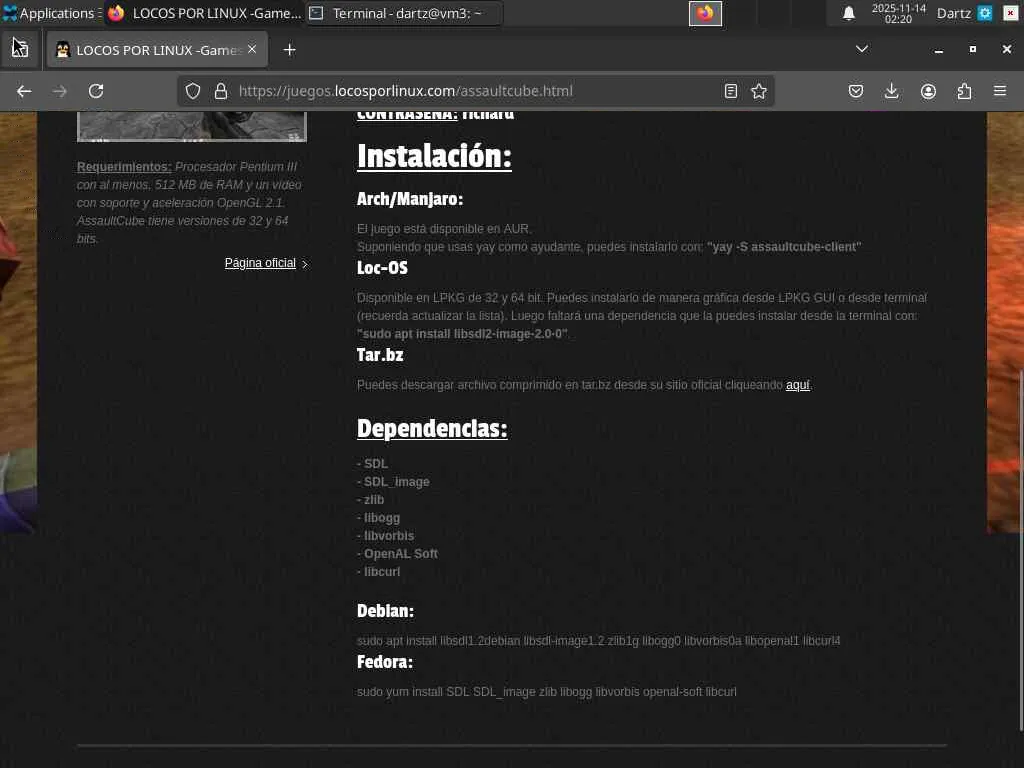This screenshot has width=1024, height=768.
Task: Open the extensions puzzle icon
Action: (964, 91)
